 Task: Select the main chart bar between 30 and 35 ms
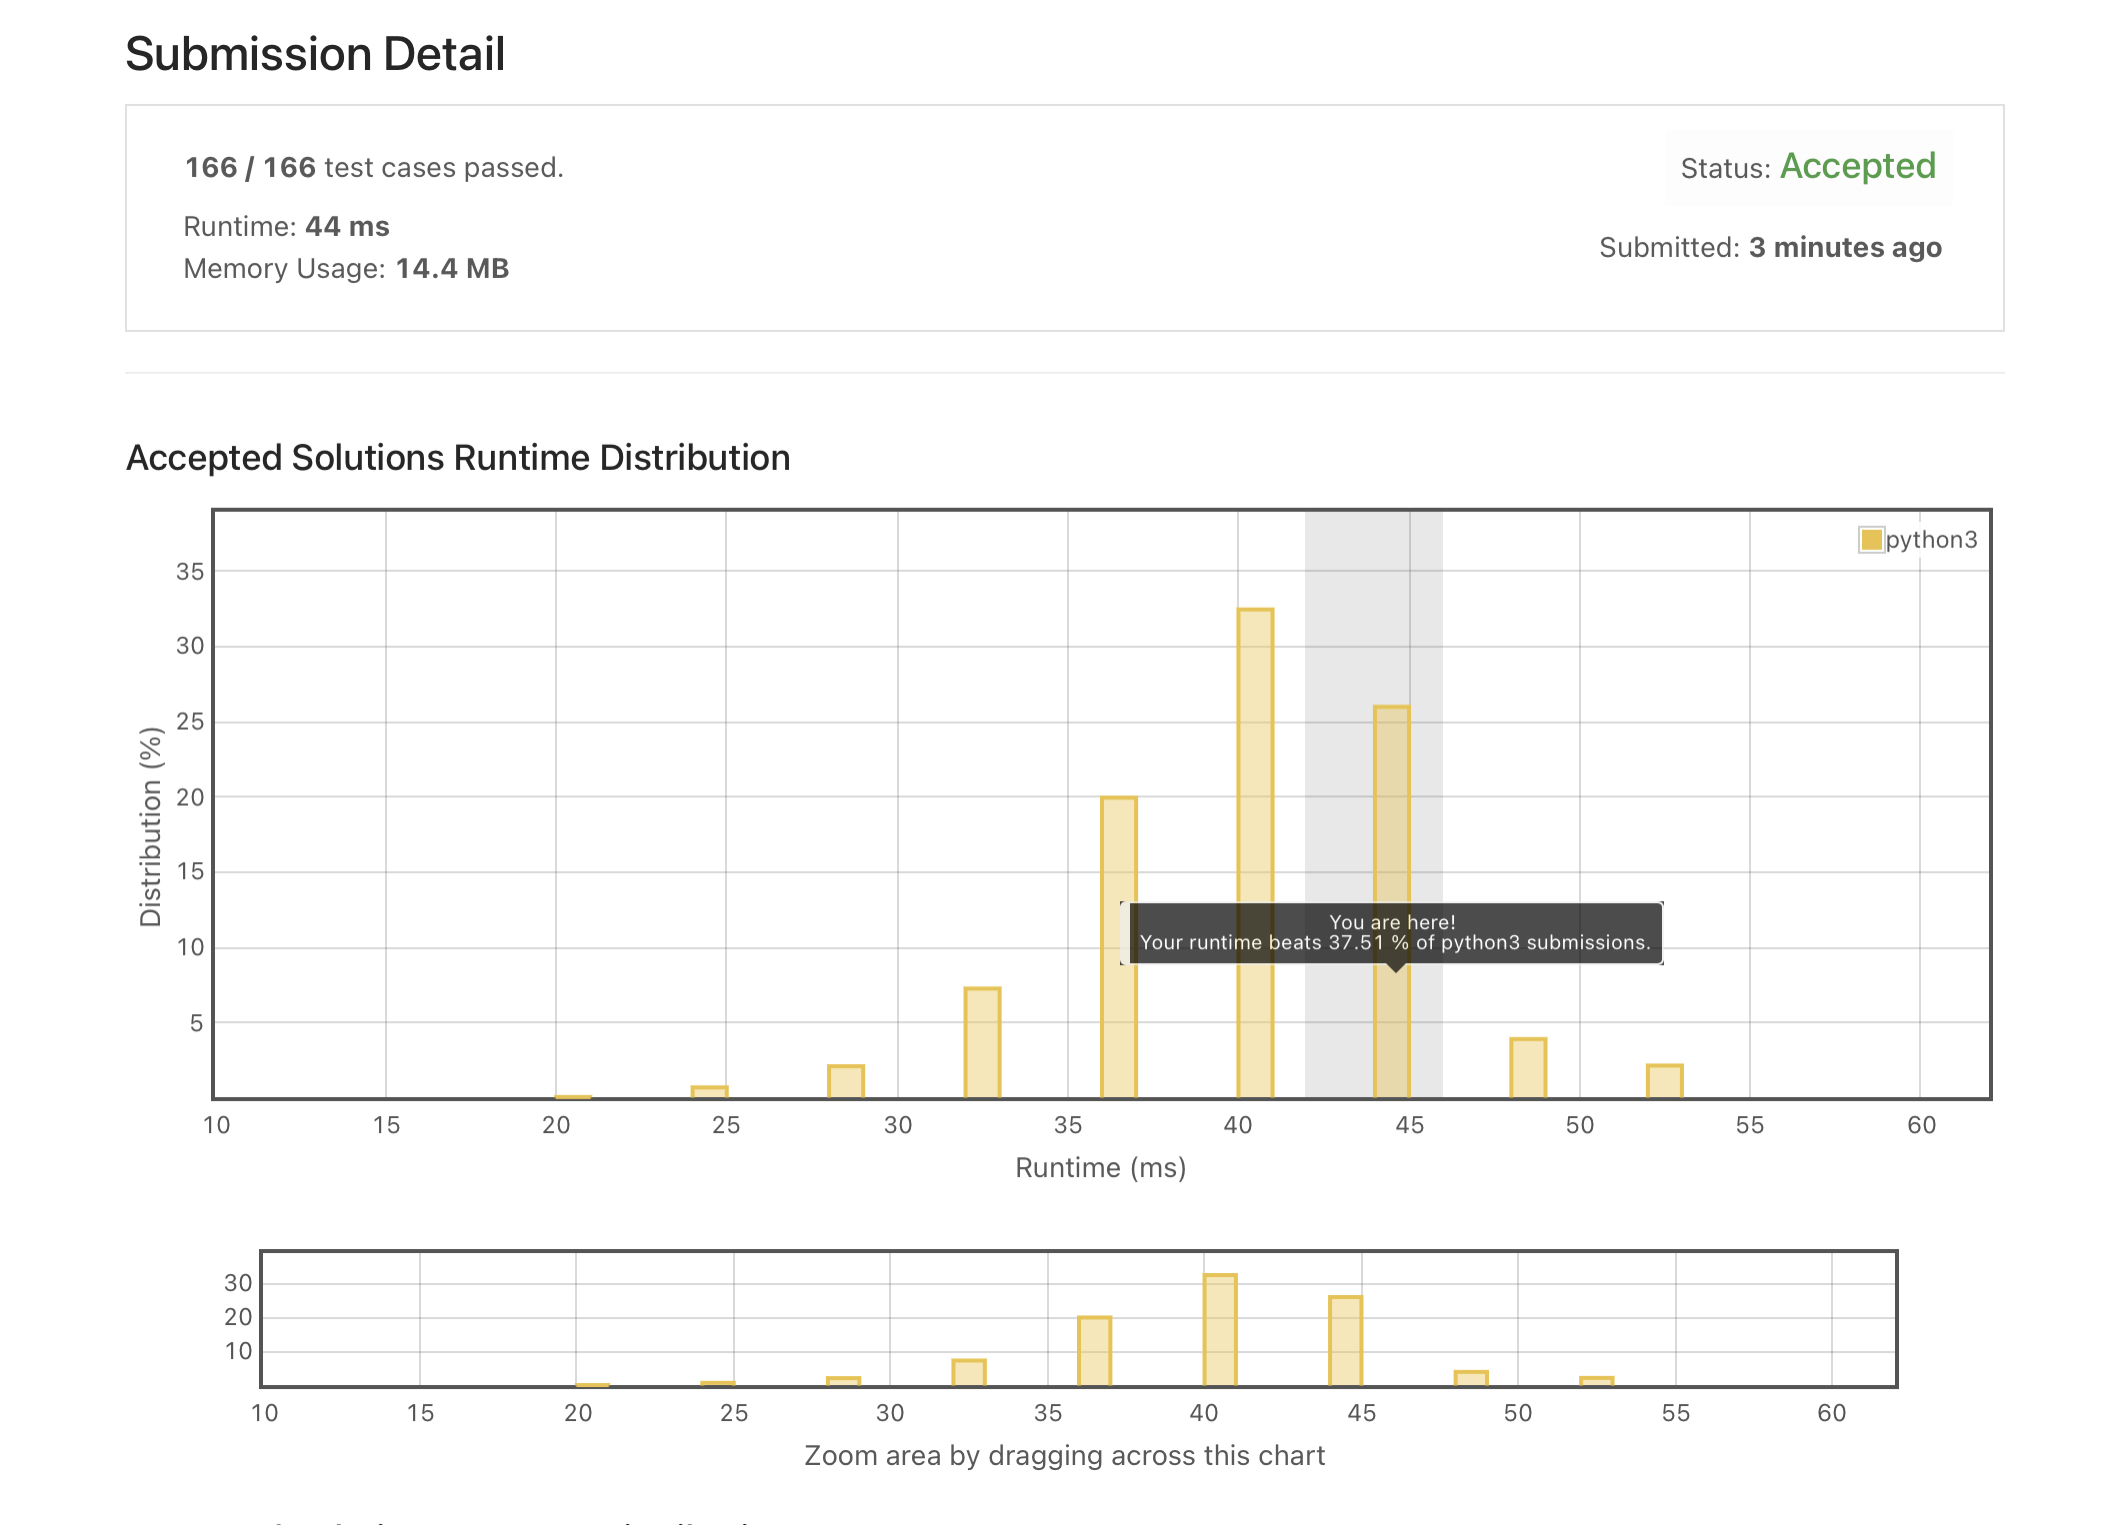(x=982, y=1042)
